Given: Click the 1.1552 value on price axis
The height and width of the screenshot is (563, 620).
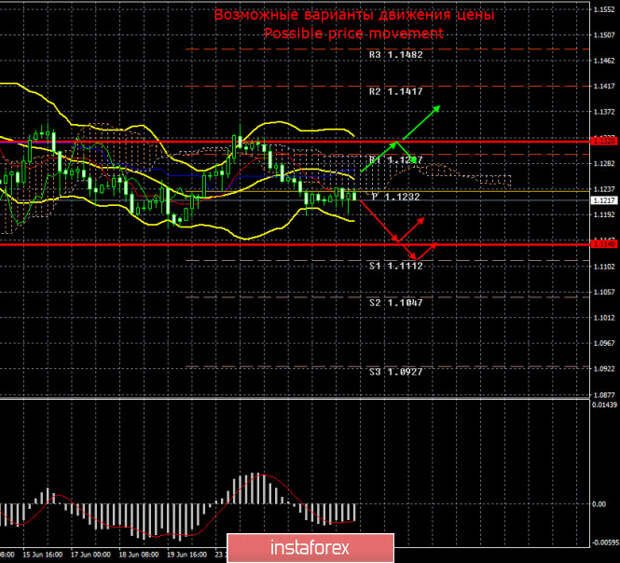Looking at the screenshot, I should coord(603,10).
